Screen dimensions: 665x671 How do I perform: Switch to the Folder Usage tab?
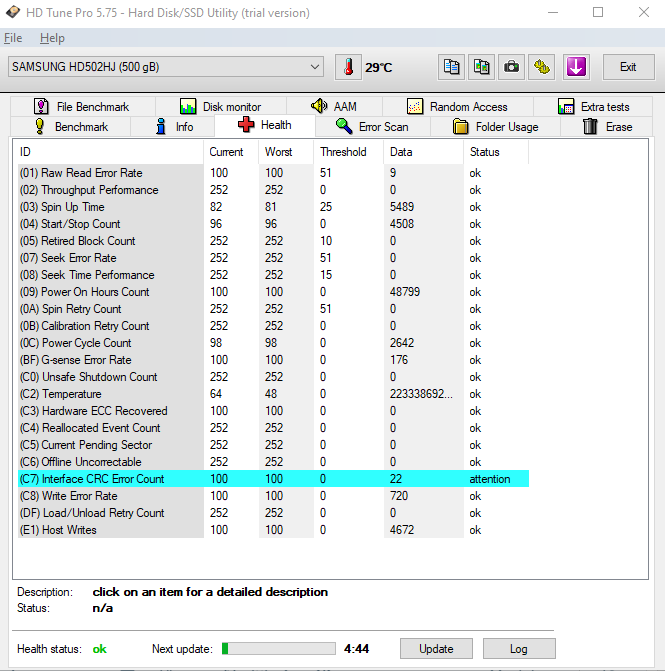495,127
